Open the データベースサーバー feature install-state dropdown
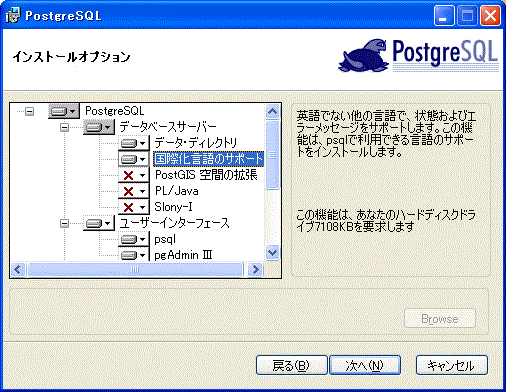The height and width of the screenshot is (392, 506). coord(99,127)
